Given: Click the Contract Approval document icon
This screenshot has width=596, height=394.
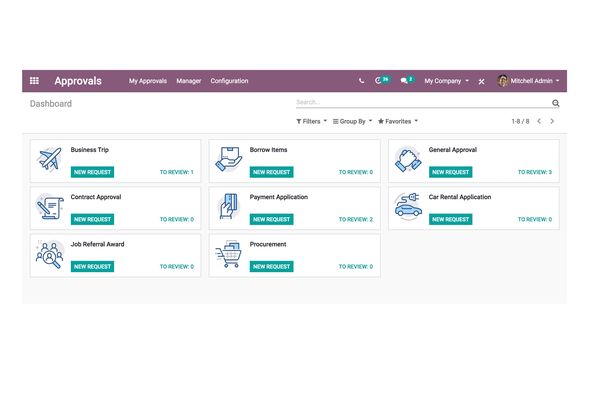Looking at the screenshot, I should [x=49, y=206].
